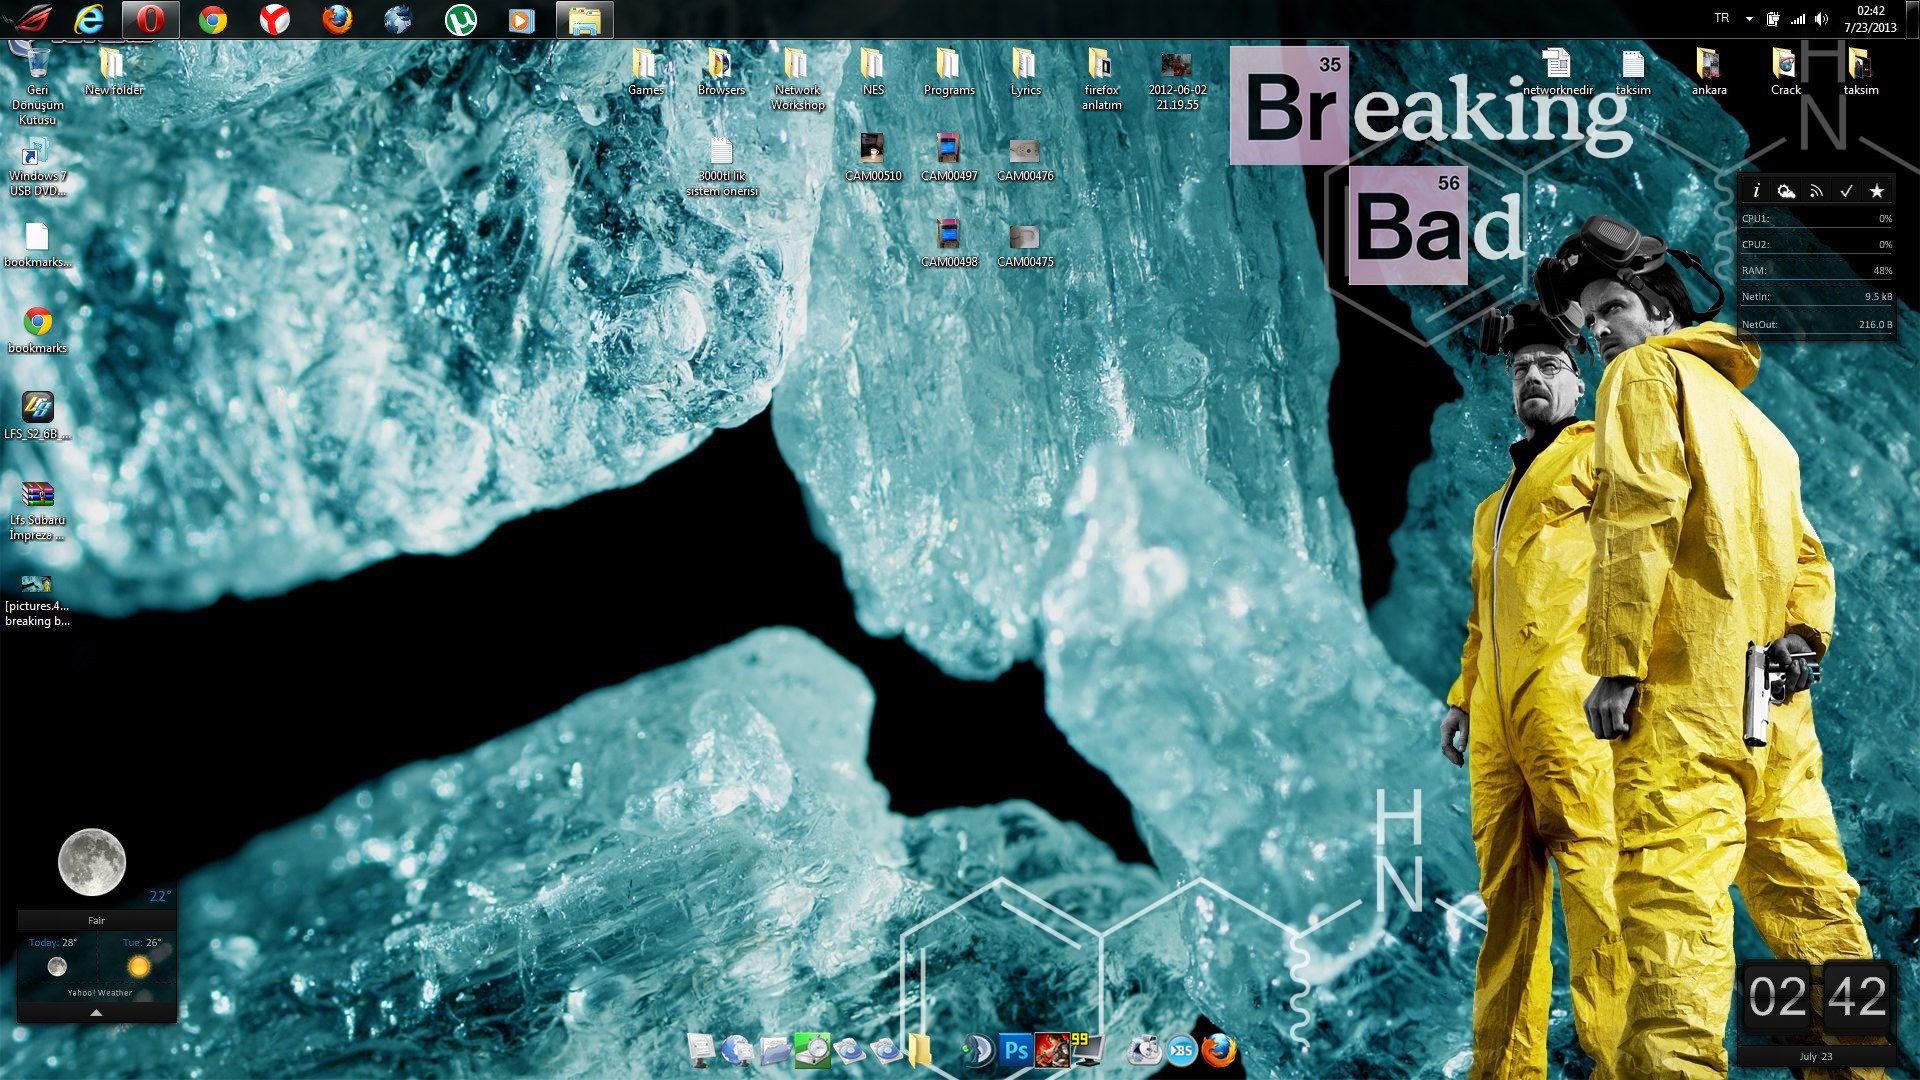Open uTorrent from the taskbar
Viewport: 1920px width, 1080px height.
[x=460, y=19]
